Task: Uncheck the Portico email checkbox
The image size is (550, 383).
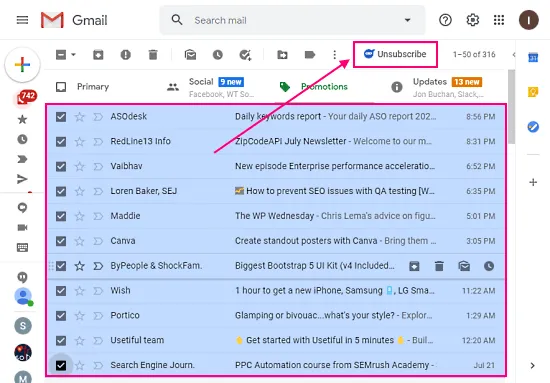Action: pos(61,316)
